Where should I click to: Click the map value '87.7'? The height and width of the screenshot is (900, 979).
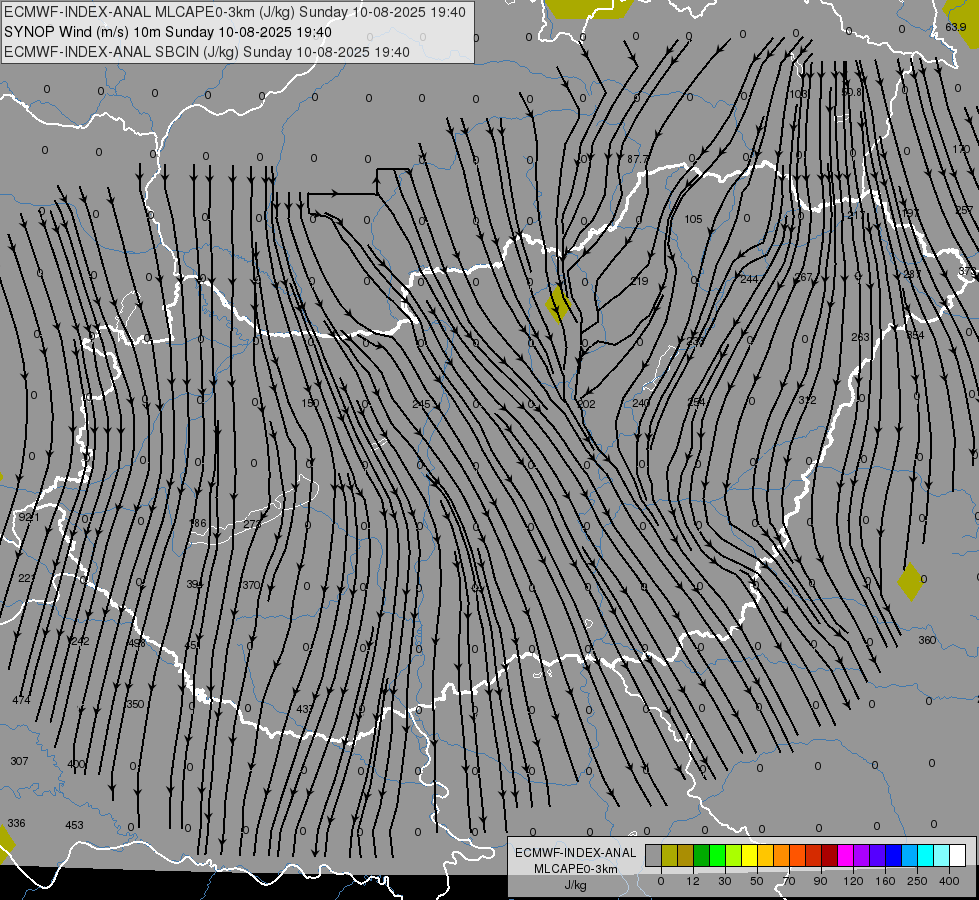(x=637, y=159)
